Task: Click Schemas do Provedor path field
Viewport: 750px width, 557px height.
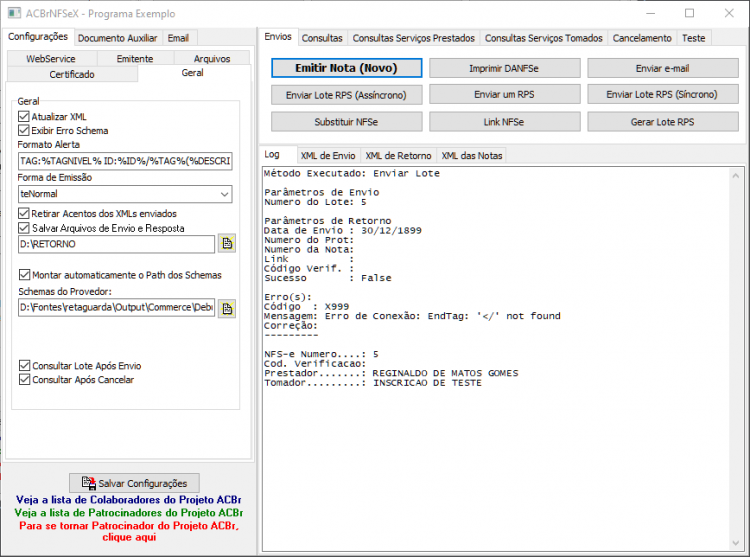Action: tap(117, 307)
